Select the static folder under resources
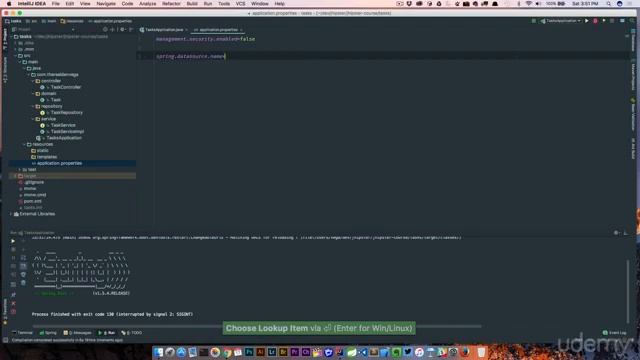Image resolution: width=640 pixels, height=360 pixels. (x=42, y=151)
